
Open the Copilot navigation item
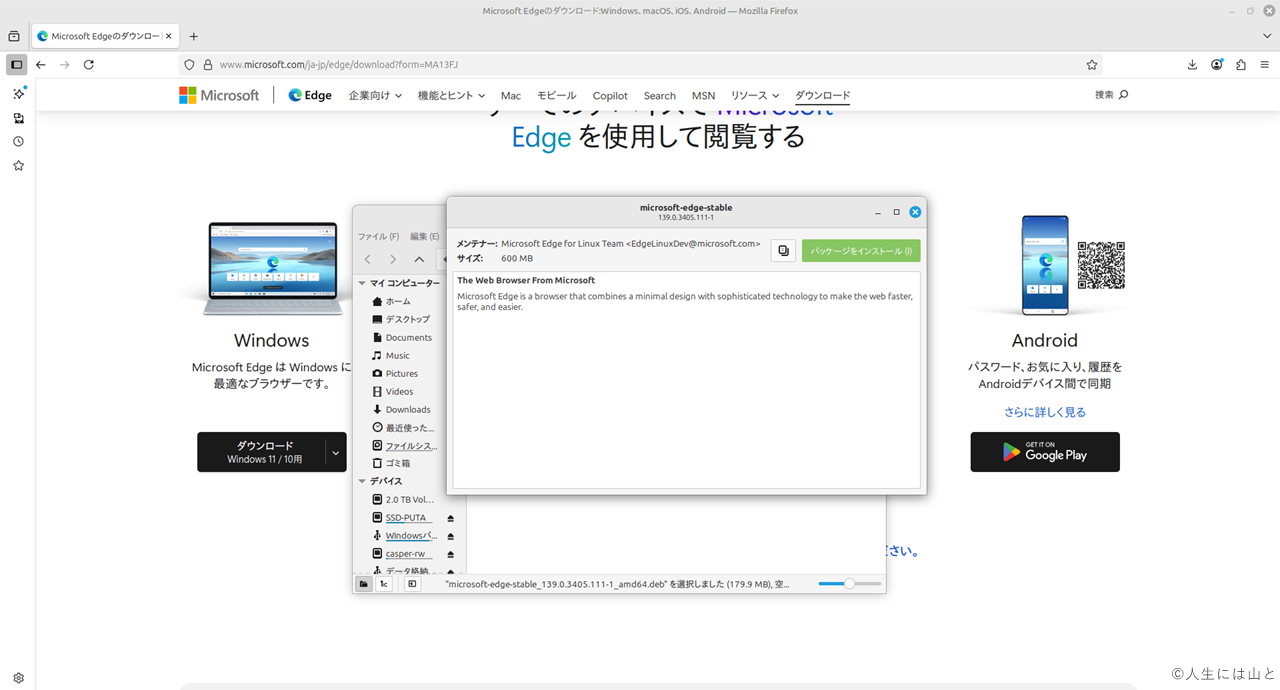click(610, 95)
